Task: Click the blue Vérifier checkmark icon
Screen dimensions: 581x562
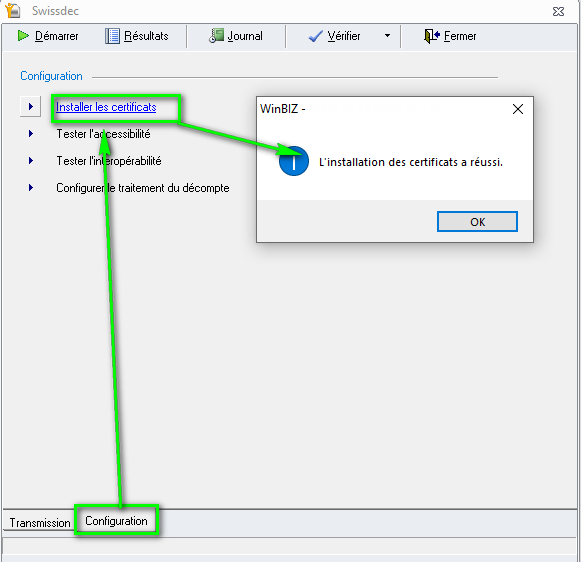Action: click(315, 36)
